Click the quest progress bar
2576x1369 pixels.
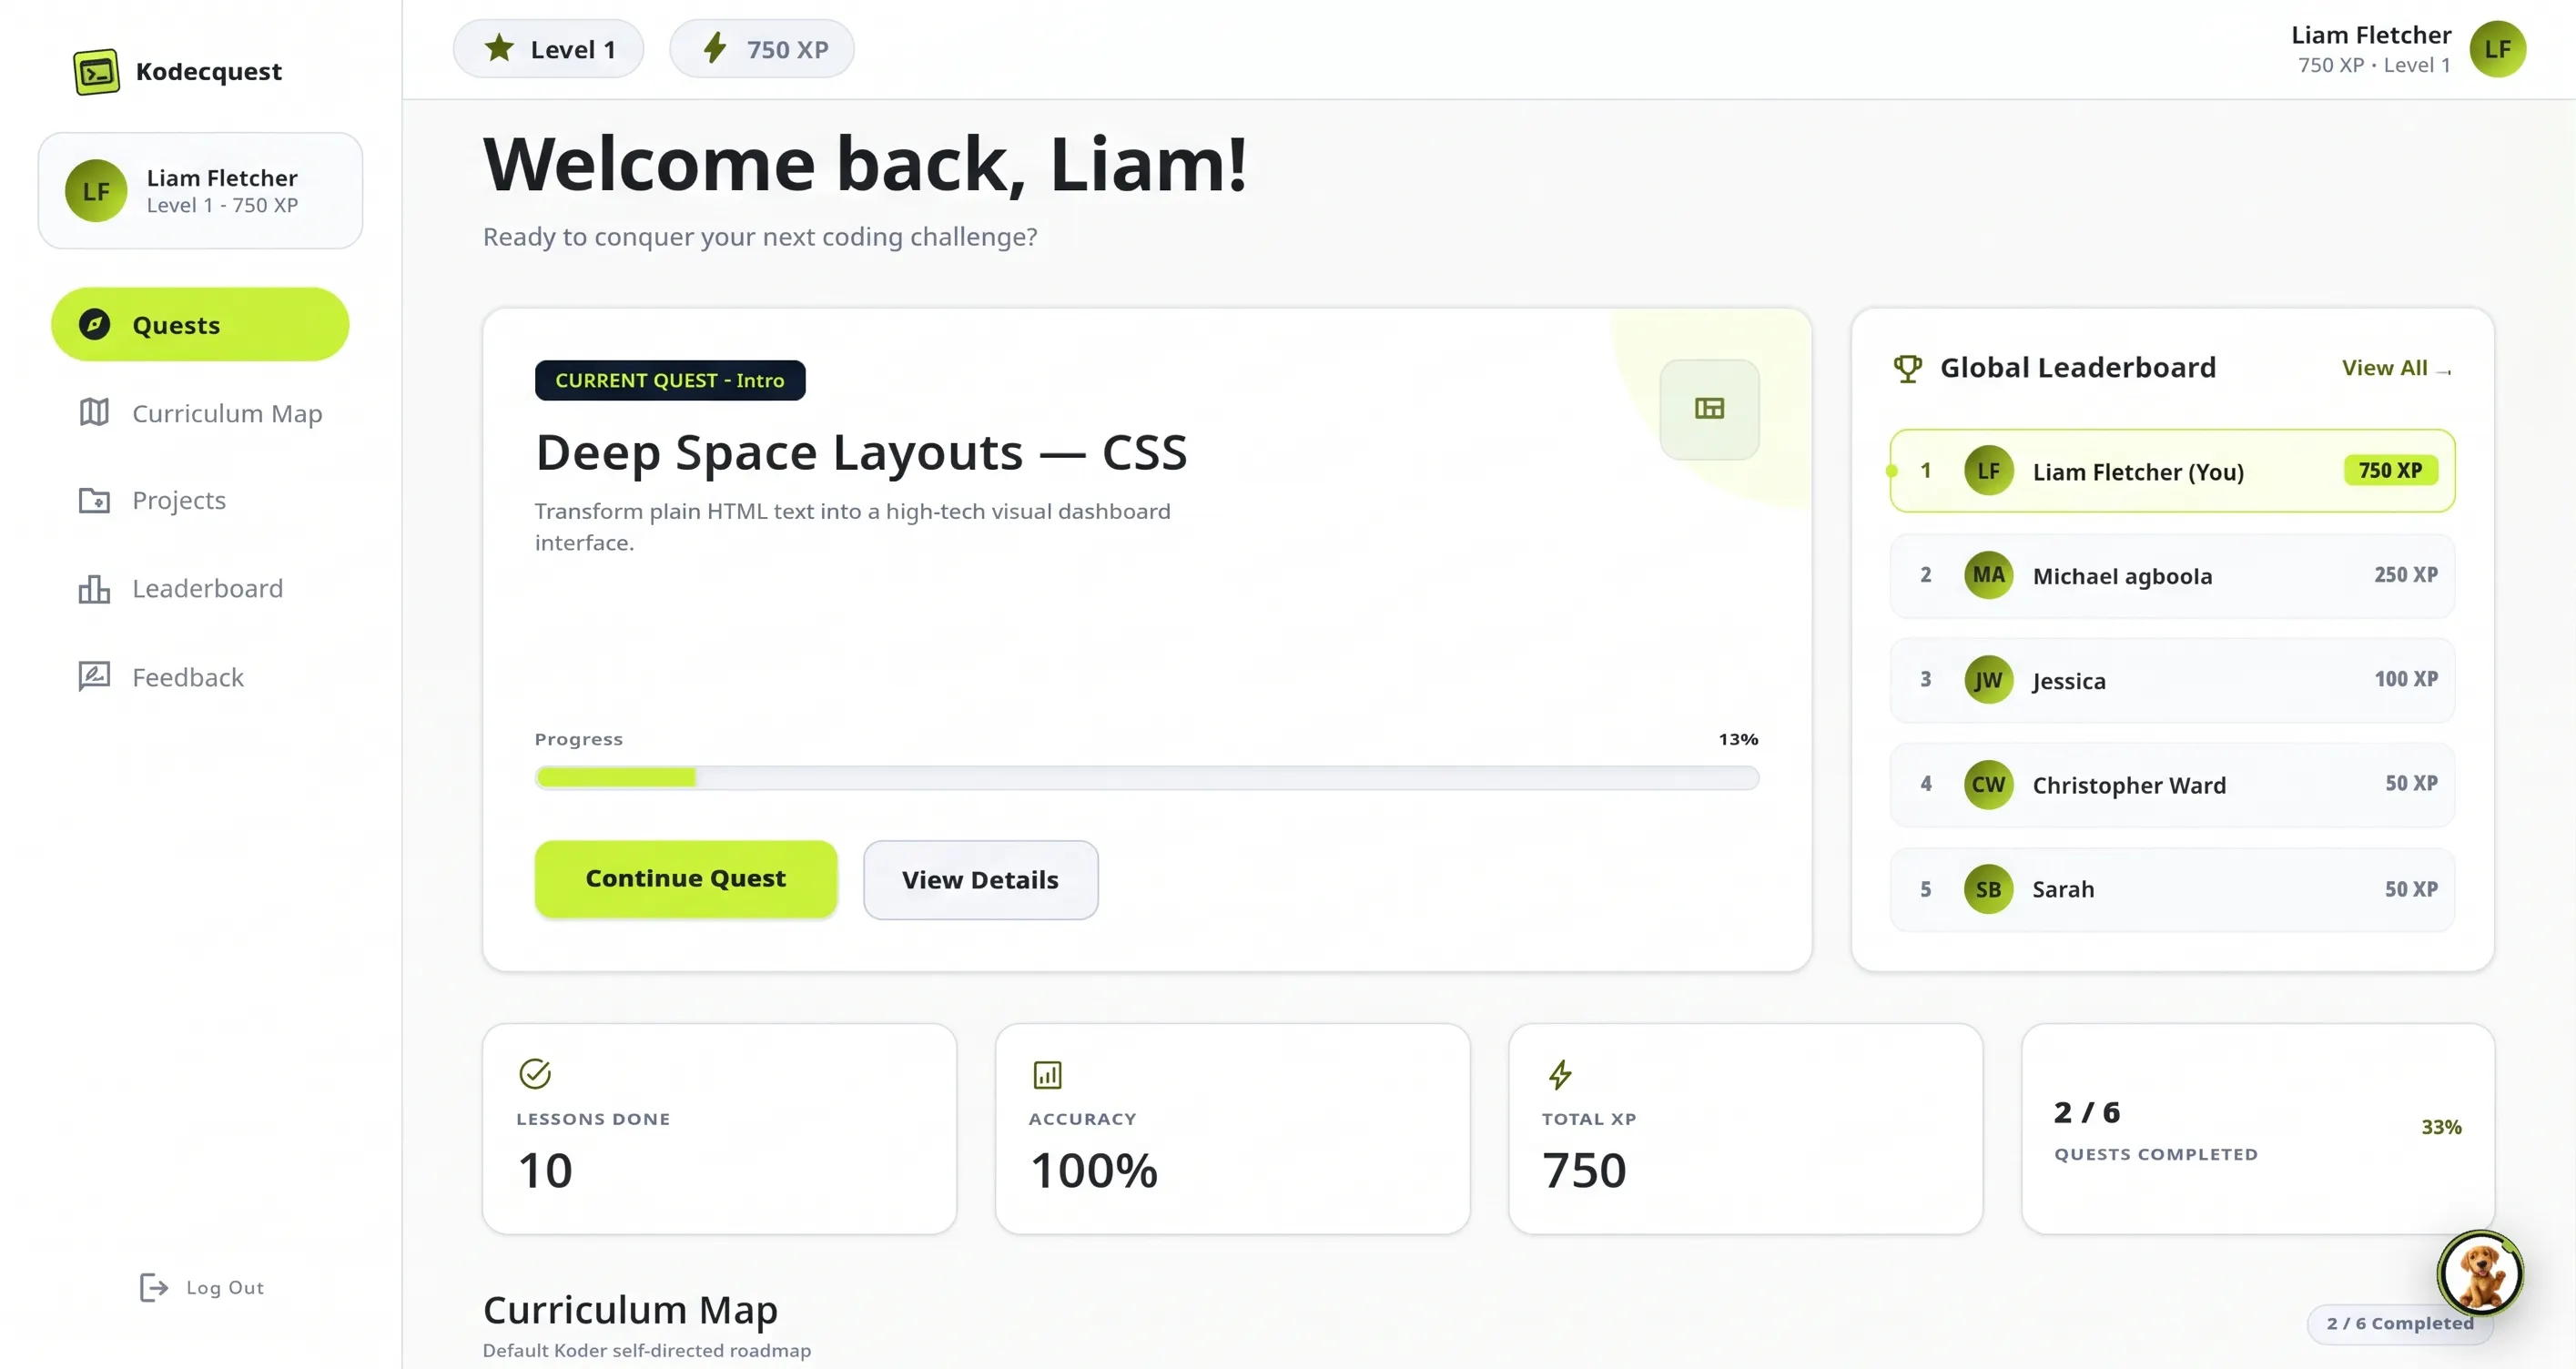[1147, 777]
